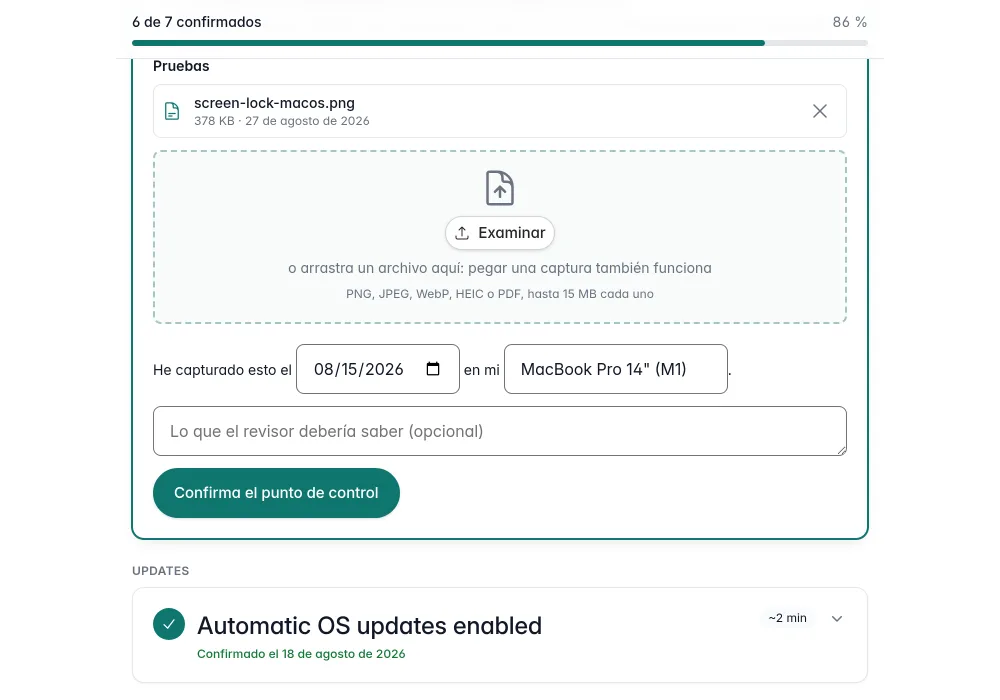
Task: Click the progress bar of confirmed checkpoints
Action: (x=499, y=43)
